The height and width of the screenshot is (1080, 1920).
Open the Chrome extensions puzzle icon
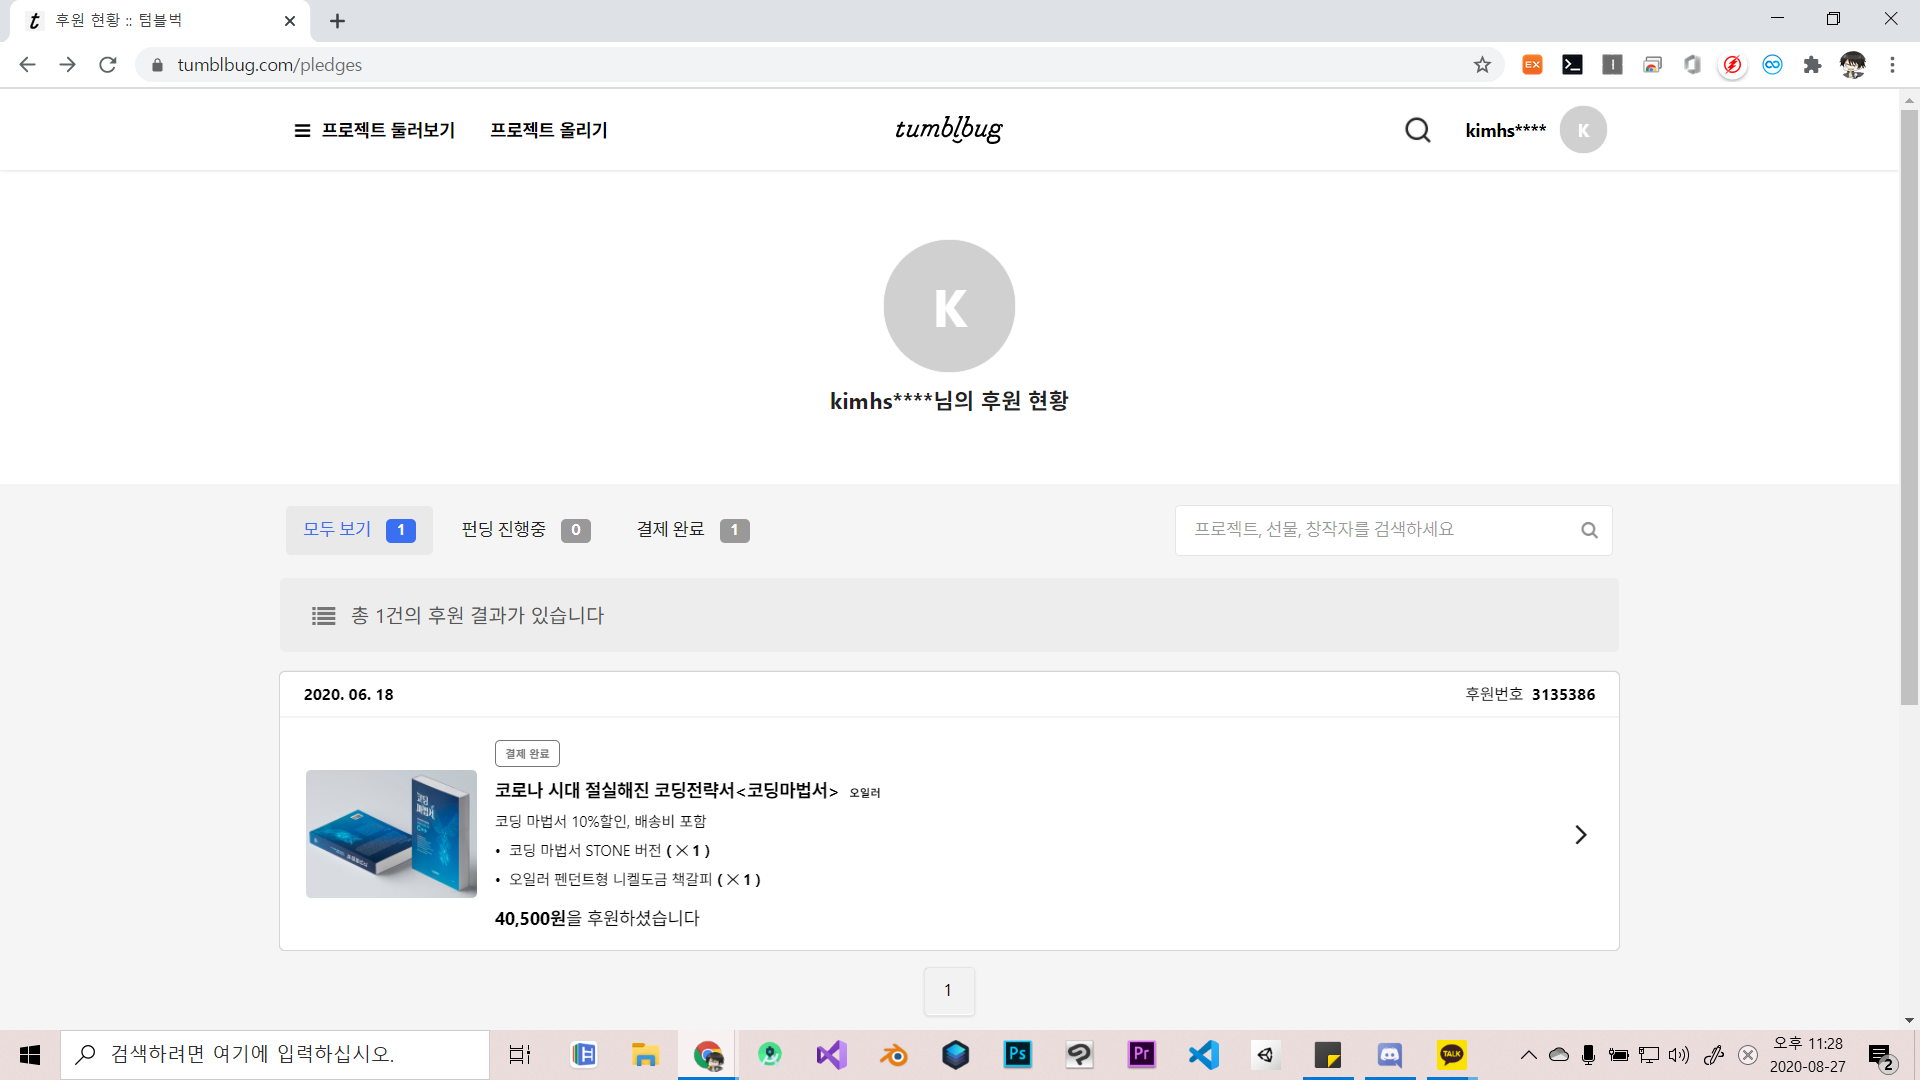[1812, 65]
